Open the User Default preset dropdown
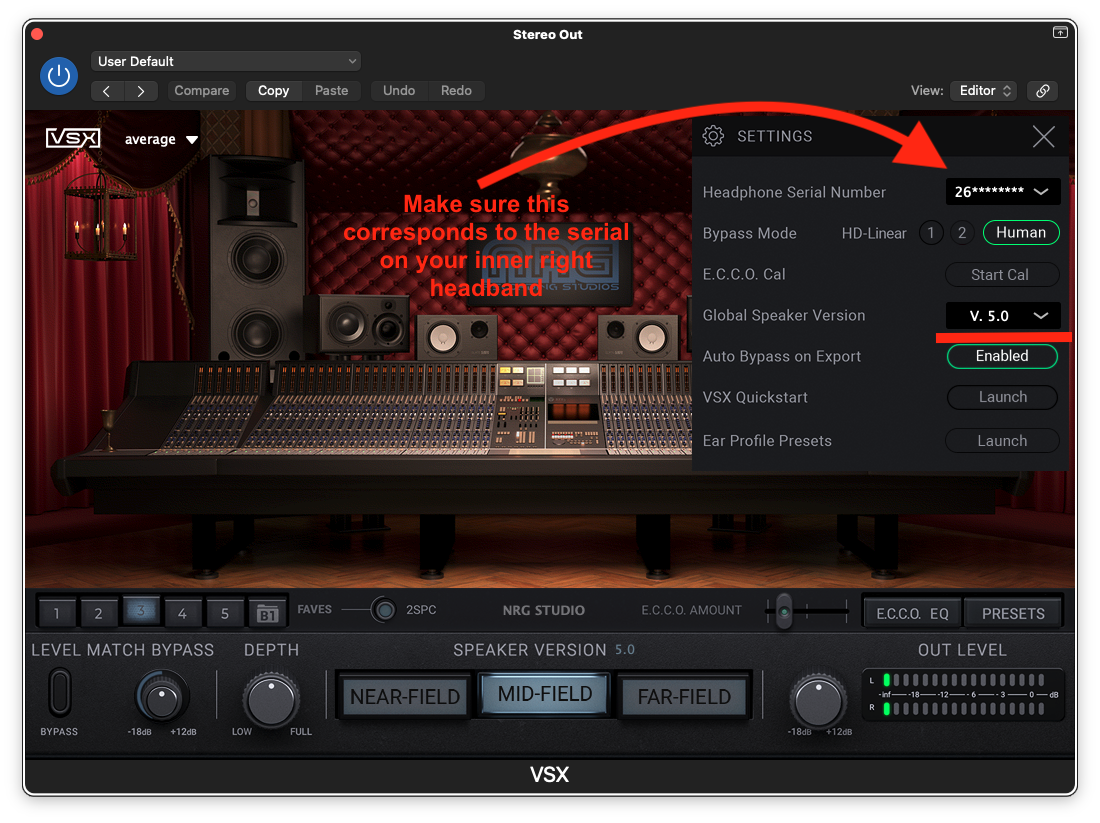This screenshot has width=1100, height=823. tap(226, 62)
